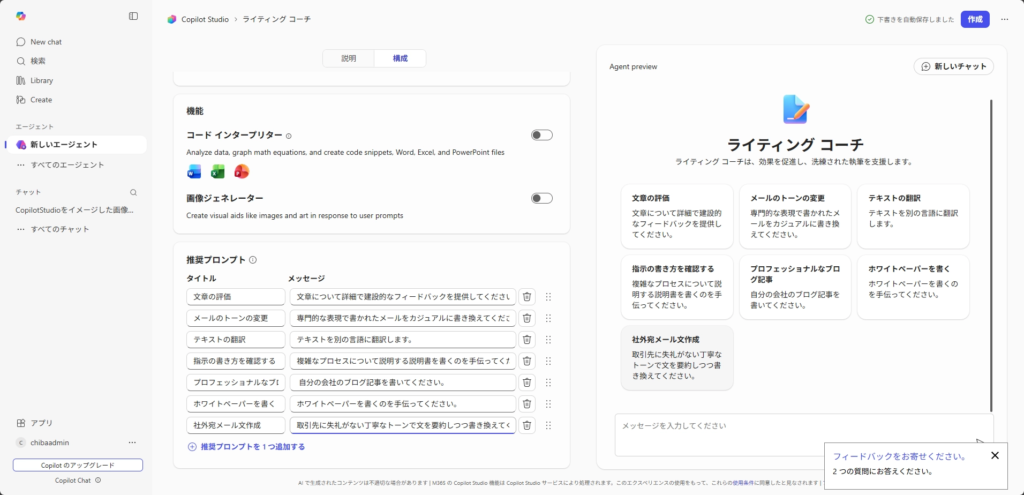
Task: Grab the drag handle for テキストの翻訳 row
Action: point(548,339)
